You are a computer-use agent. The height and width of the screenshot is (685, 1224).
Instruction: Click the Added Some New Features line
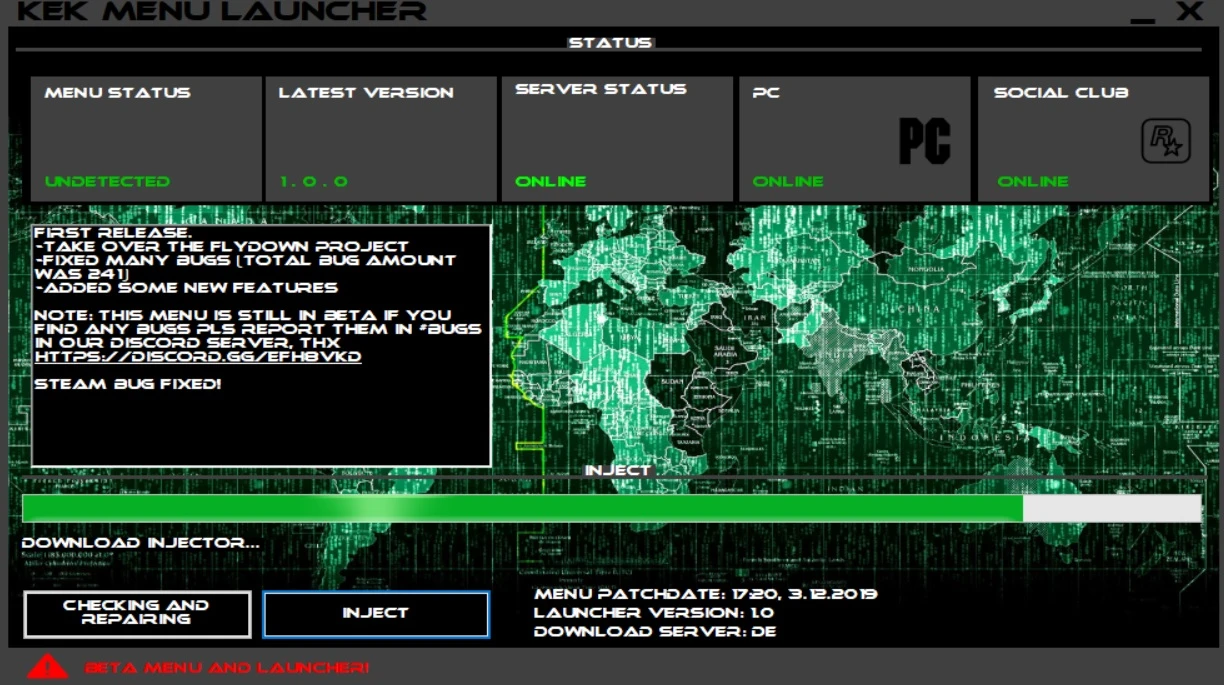[186, 288]
